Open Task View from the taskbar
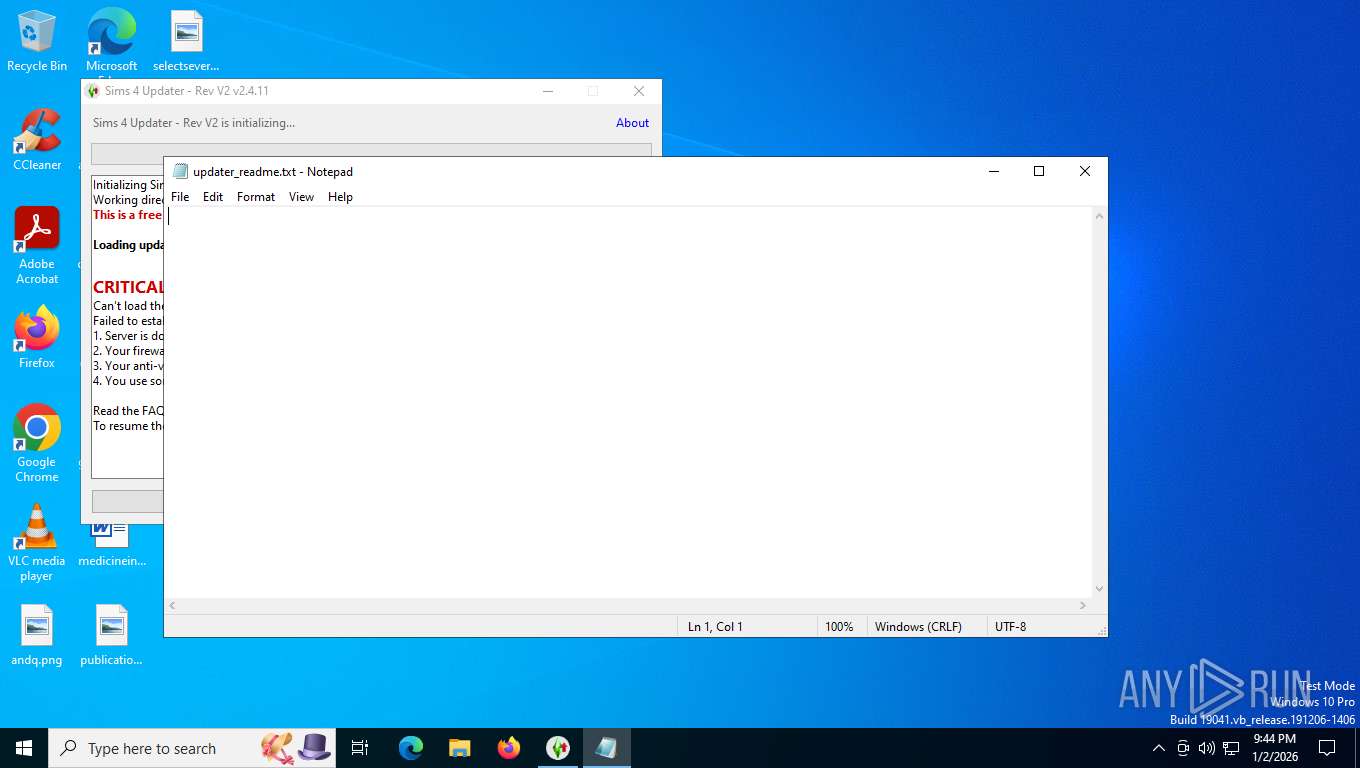The height and width of the screenshot is (768, 1360). [360, 748]
